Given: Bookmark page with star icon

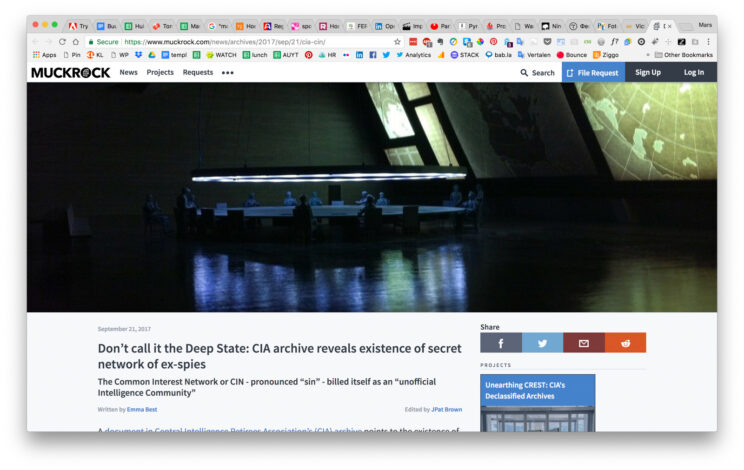Looking at the screenshot, I should pos(397,42).
